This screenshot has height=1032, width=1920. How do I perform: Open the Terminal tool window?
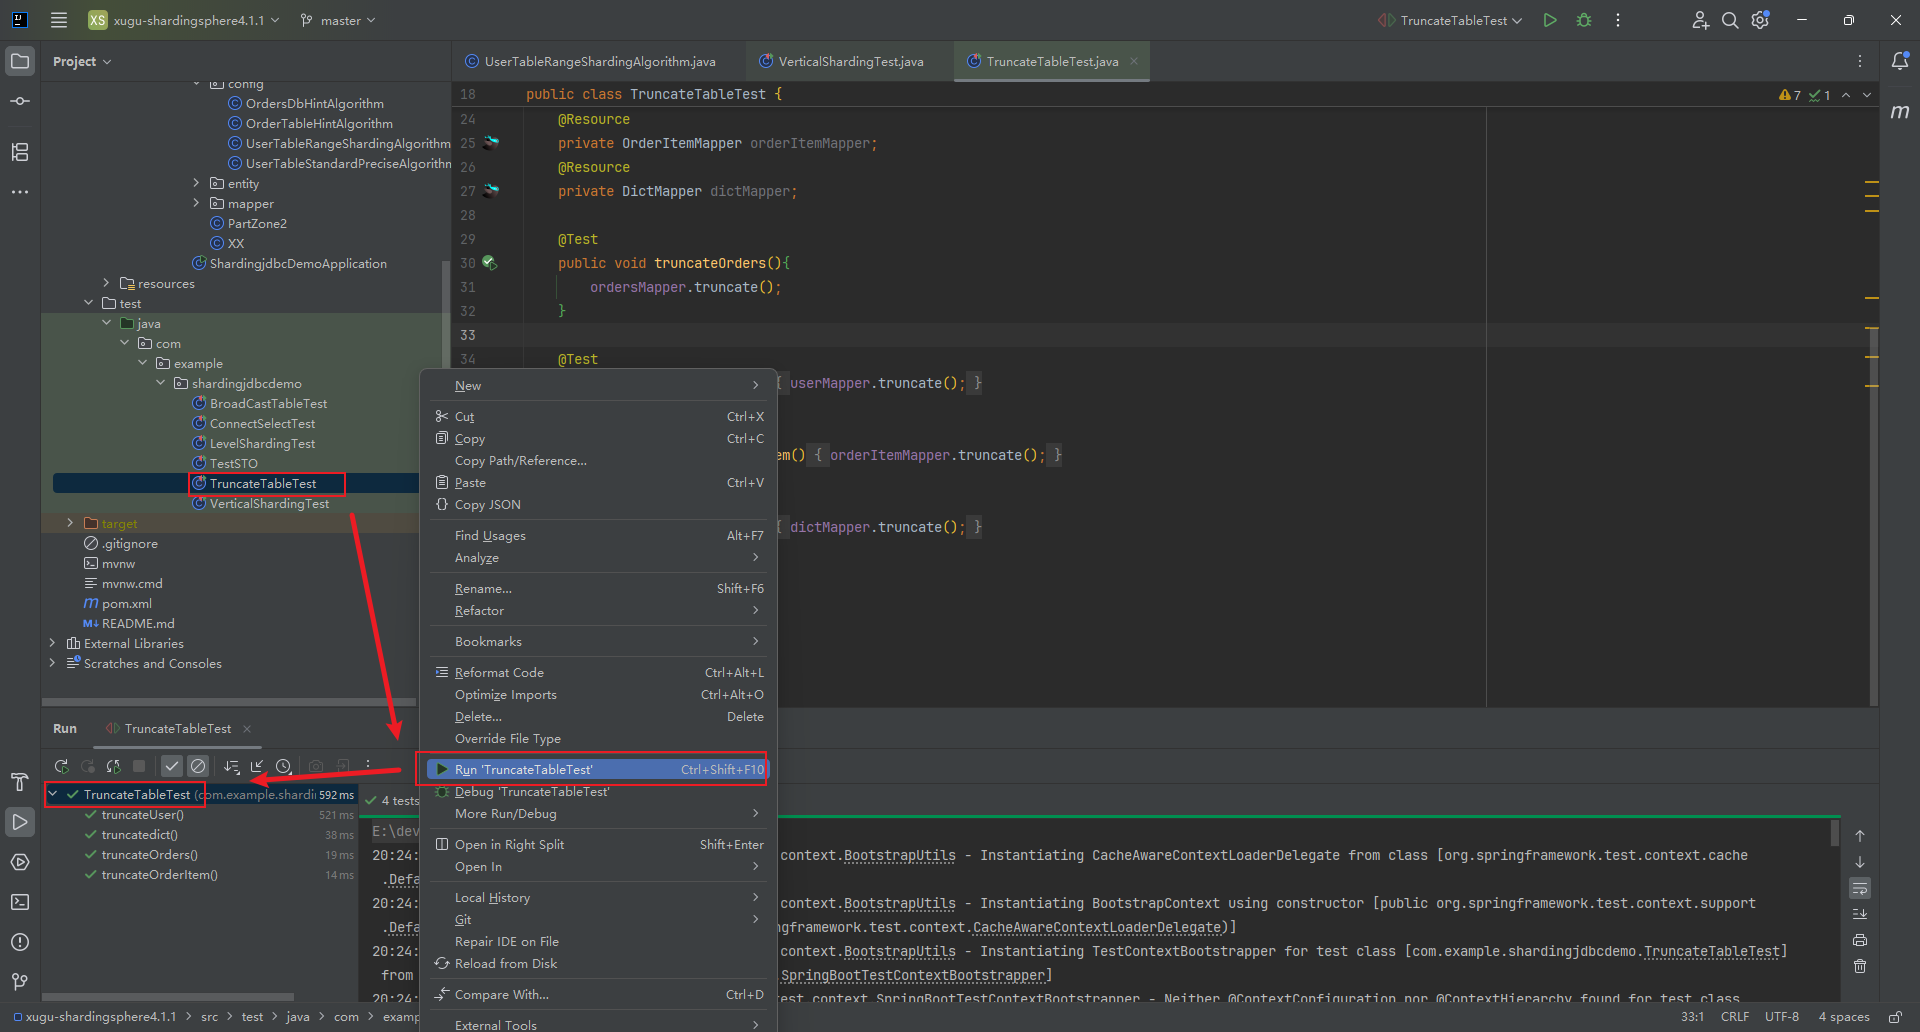tap(19, 902)
